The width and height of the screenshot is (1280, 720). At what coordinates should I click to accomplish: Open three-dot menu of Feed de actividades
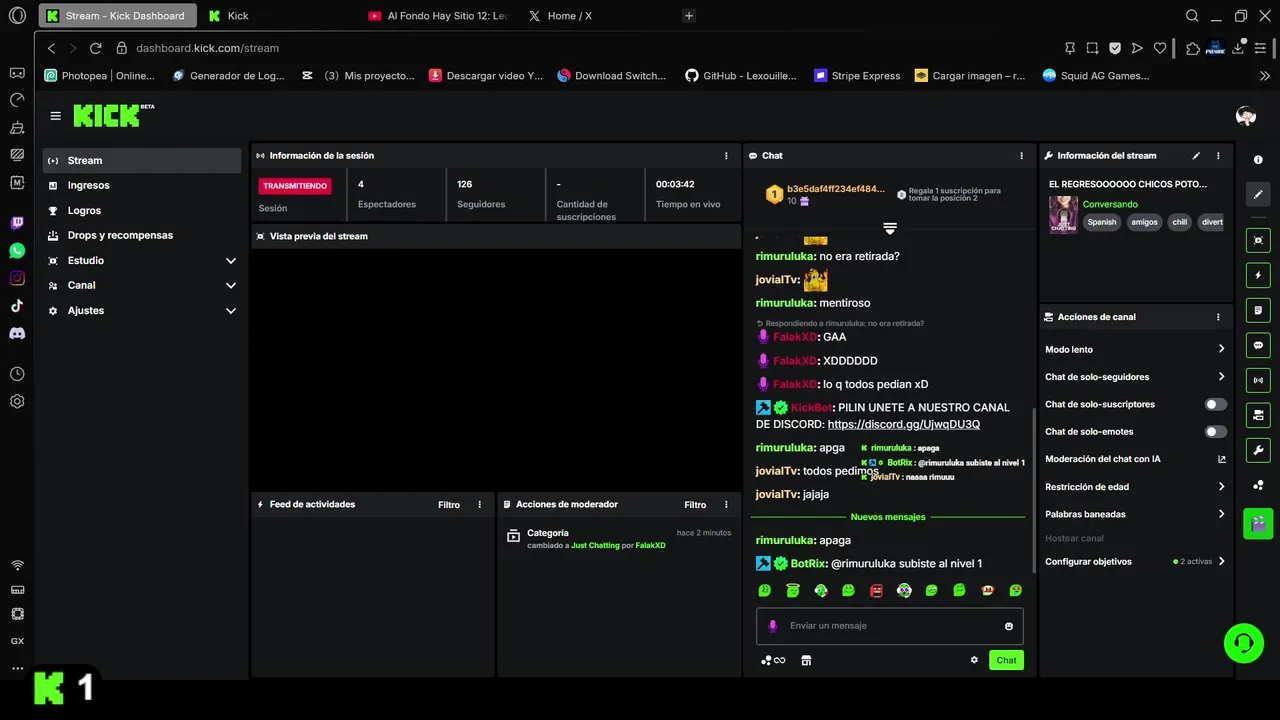click(x=479, y=505)
